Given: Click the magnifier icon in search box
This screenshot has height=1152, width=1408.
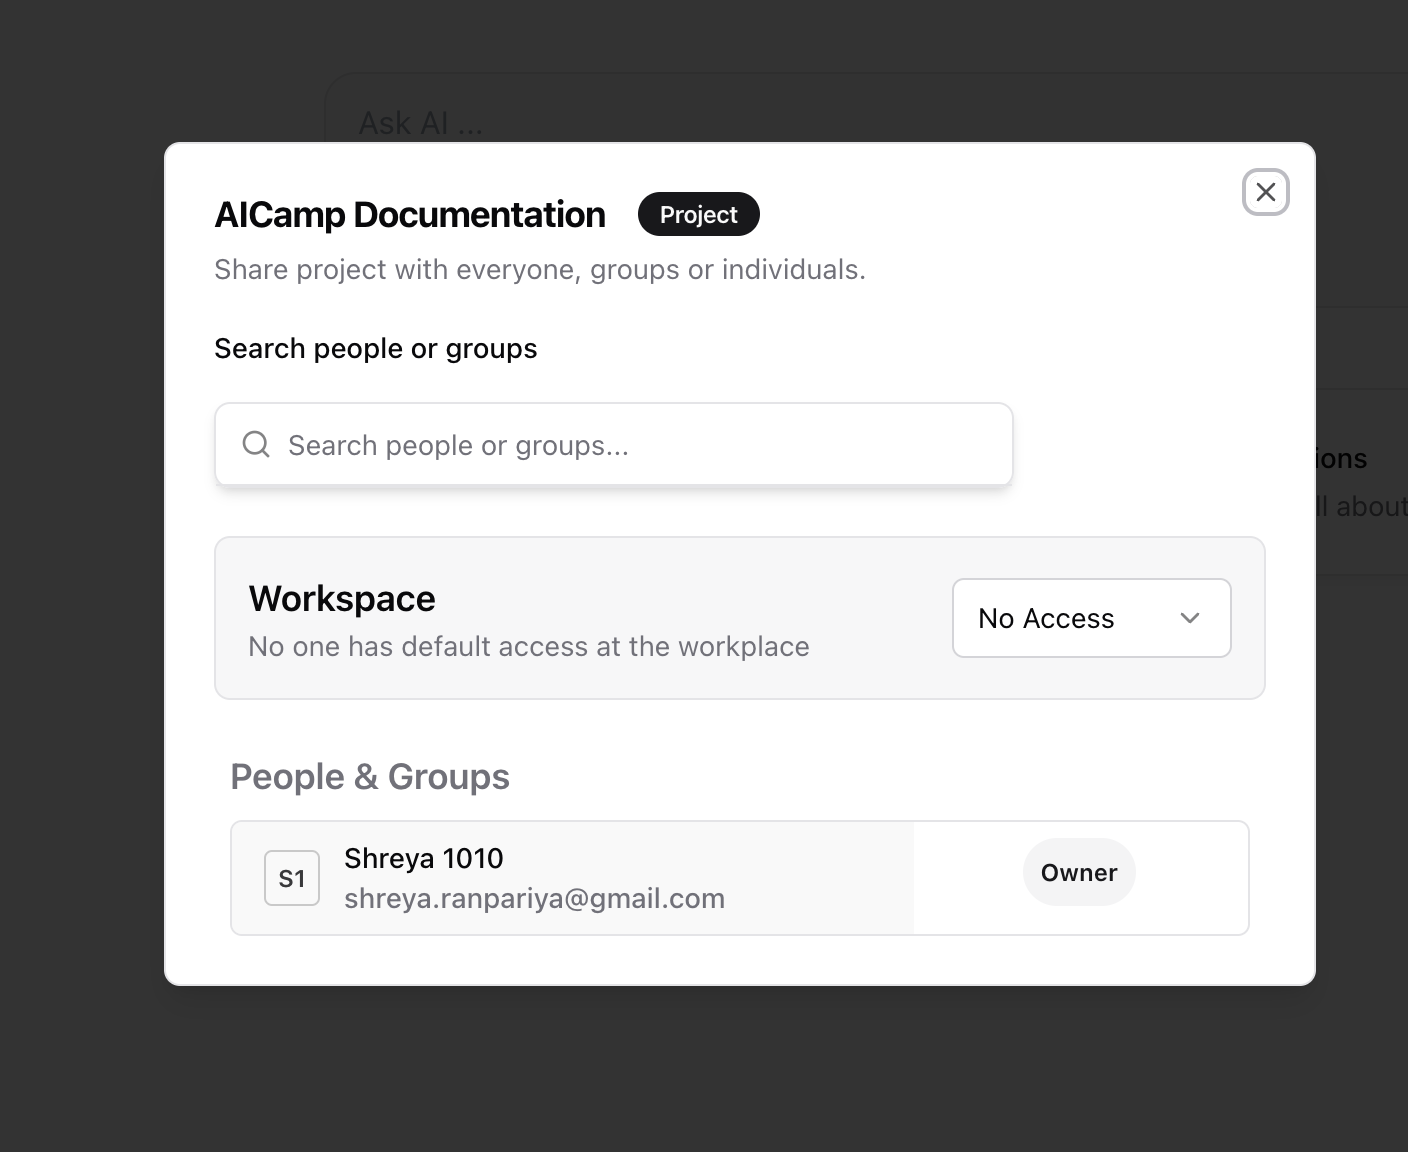Looking at the screenshot, I should pos(256,444).
